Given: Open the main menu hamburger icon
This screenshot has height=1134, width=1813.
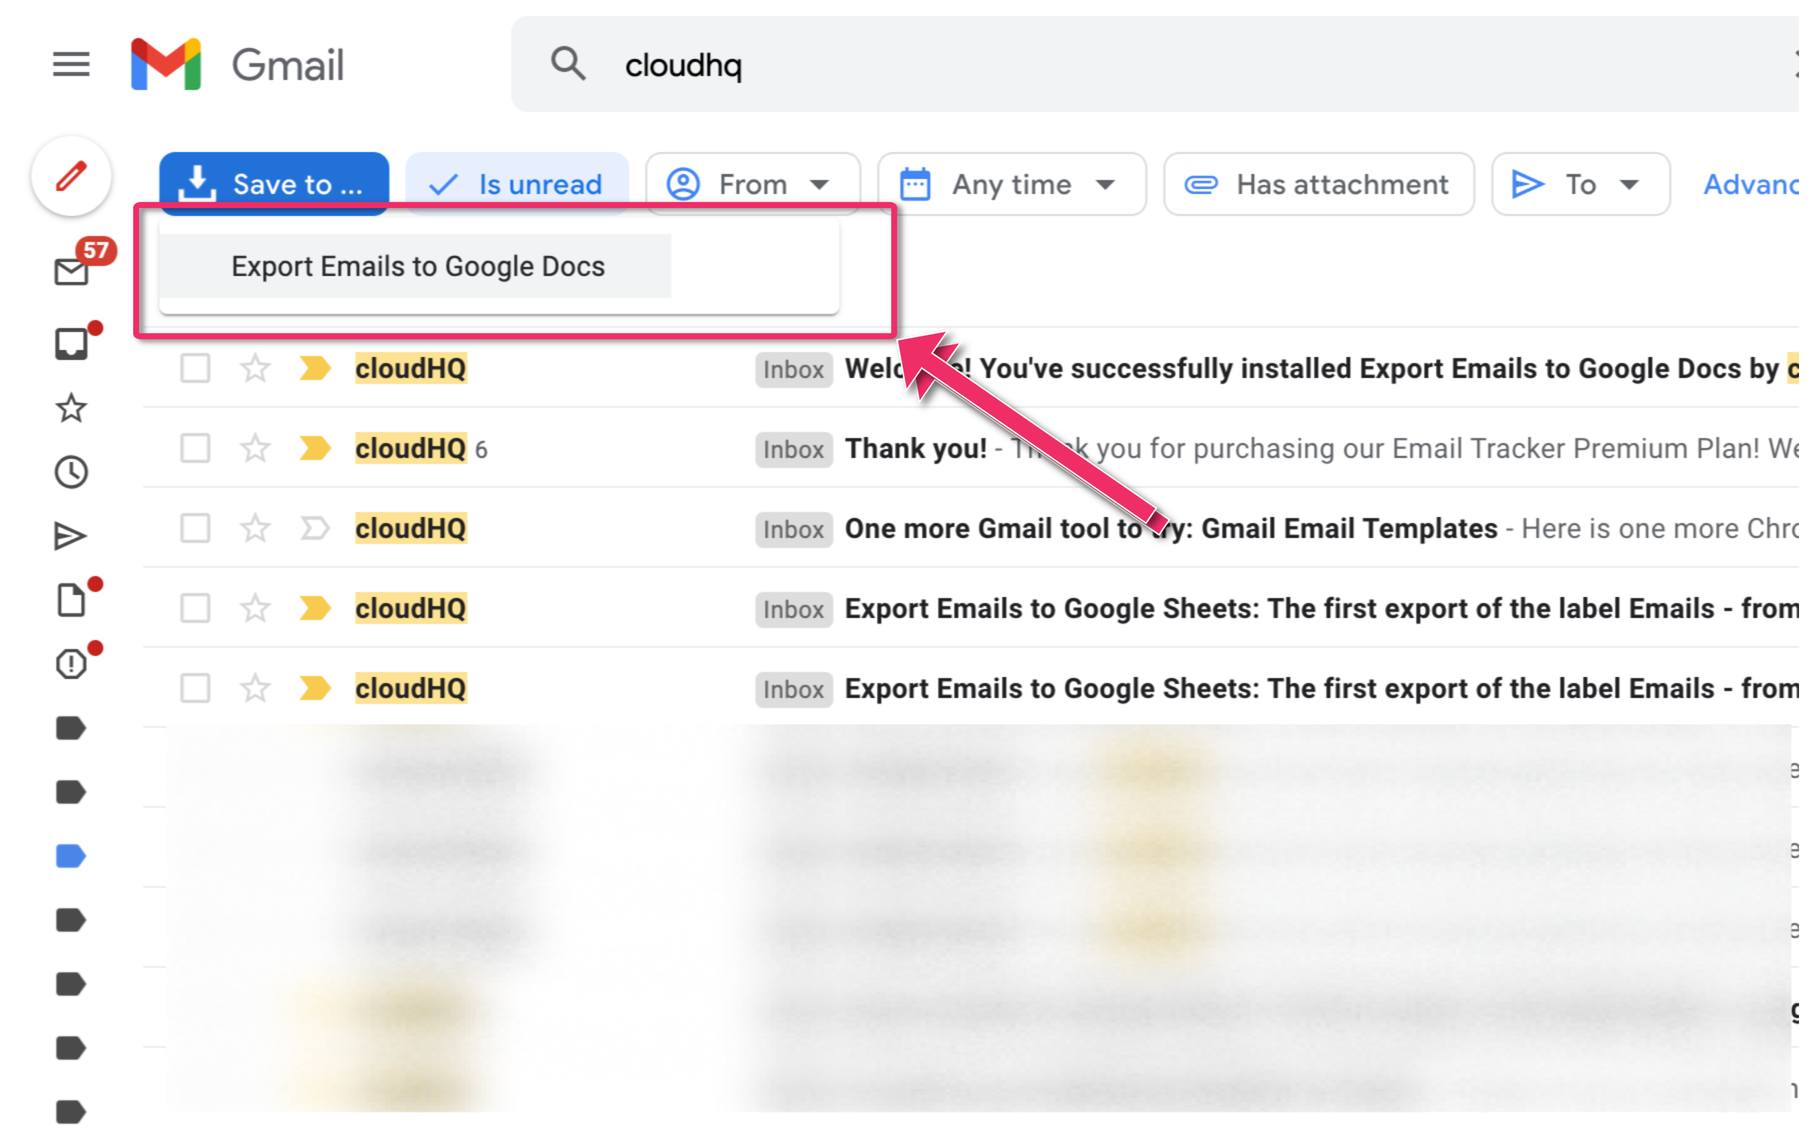Looking at the screenshot, I should pyautogui.click(x=71, y=65).
